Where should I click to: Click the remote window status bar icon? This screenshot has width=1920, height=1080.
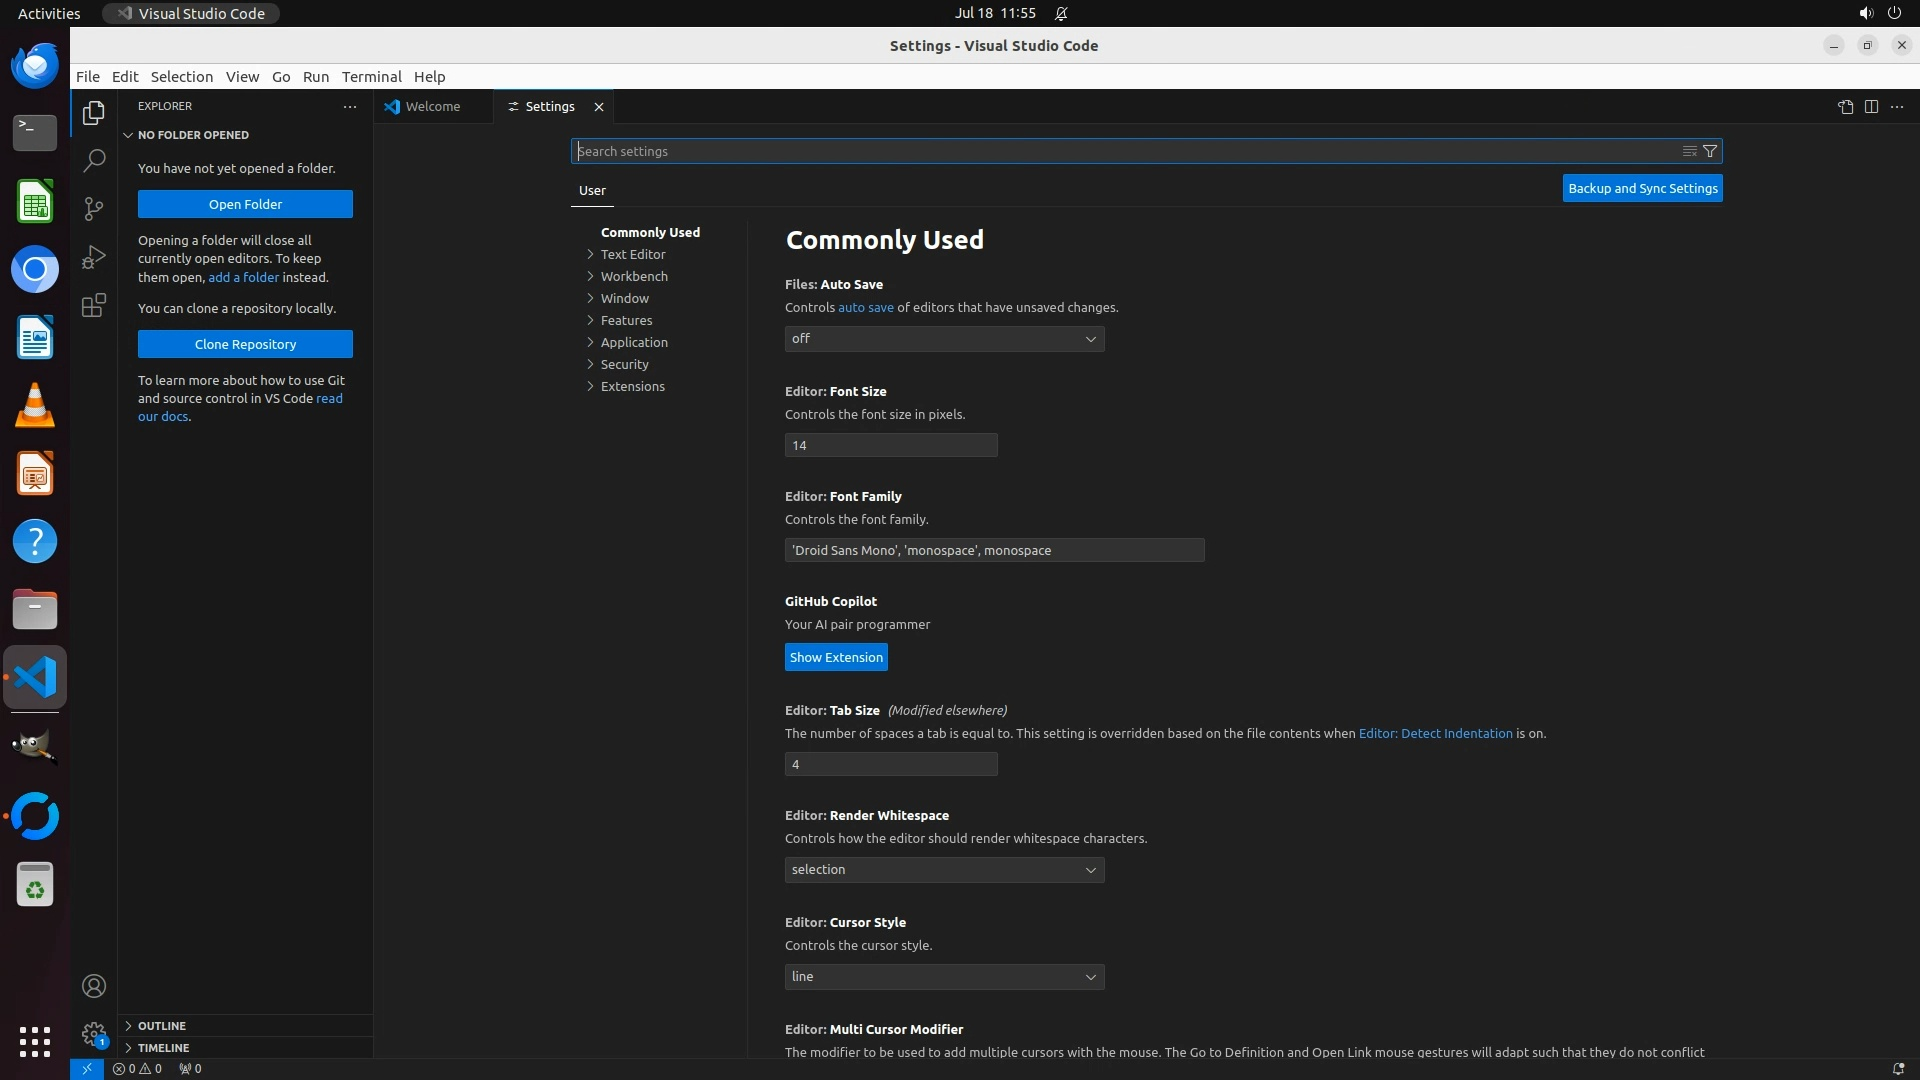point(86,1068)
